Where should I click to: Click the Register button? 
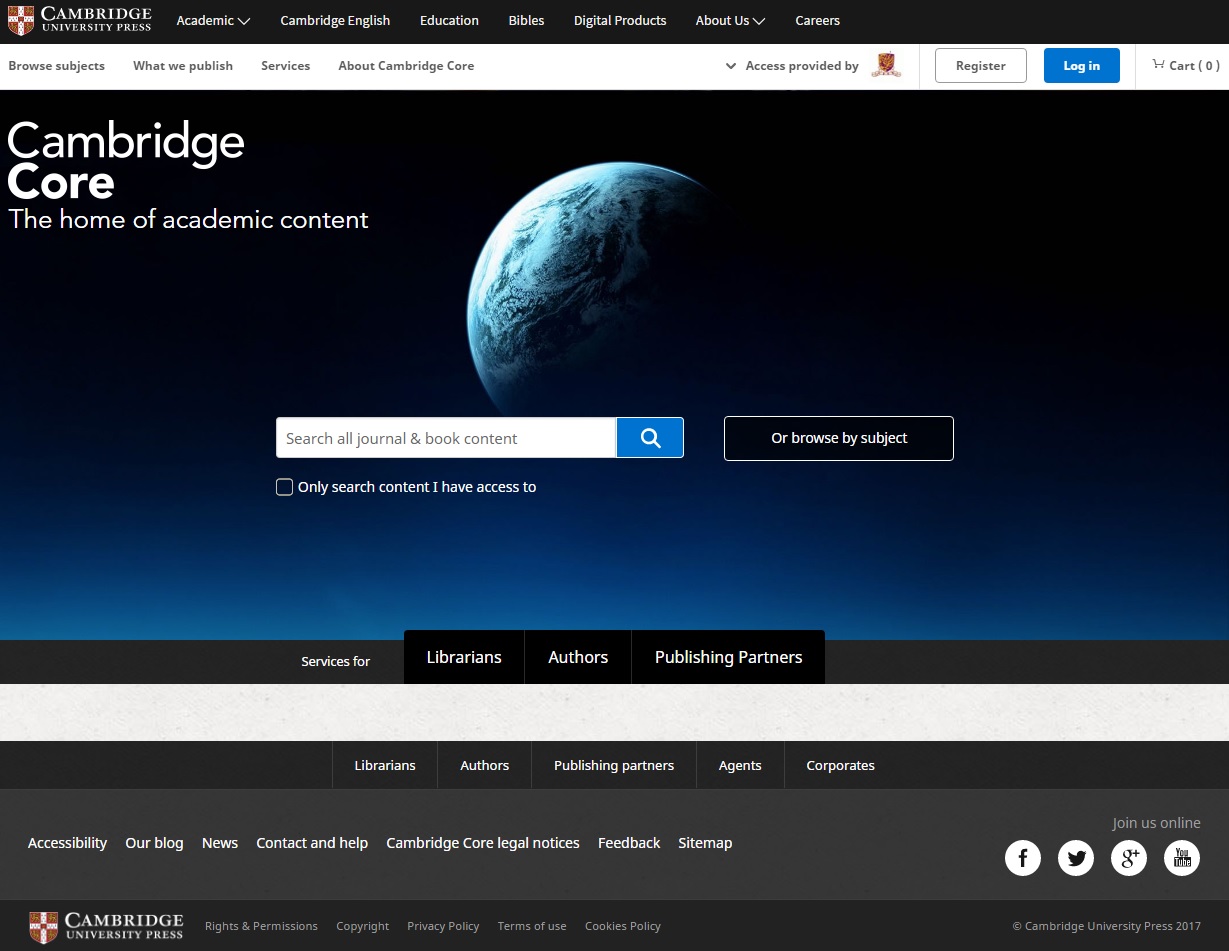(x=980, y=65)
